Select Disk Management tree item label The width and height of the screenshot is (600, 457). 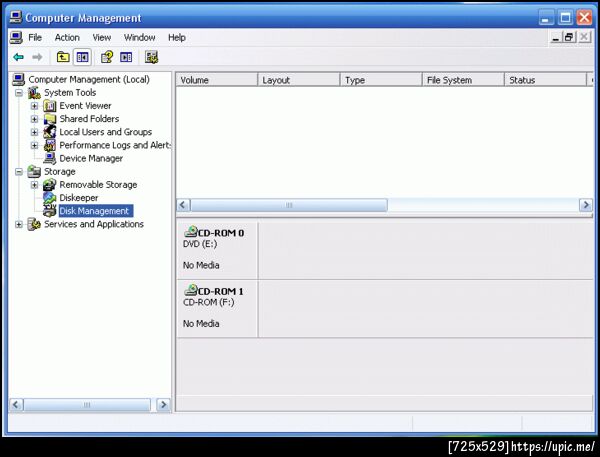96,211
